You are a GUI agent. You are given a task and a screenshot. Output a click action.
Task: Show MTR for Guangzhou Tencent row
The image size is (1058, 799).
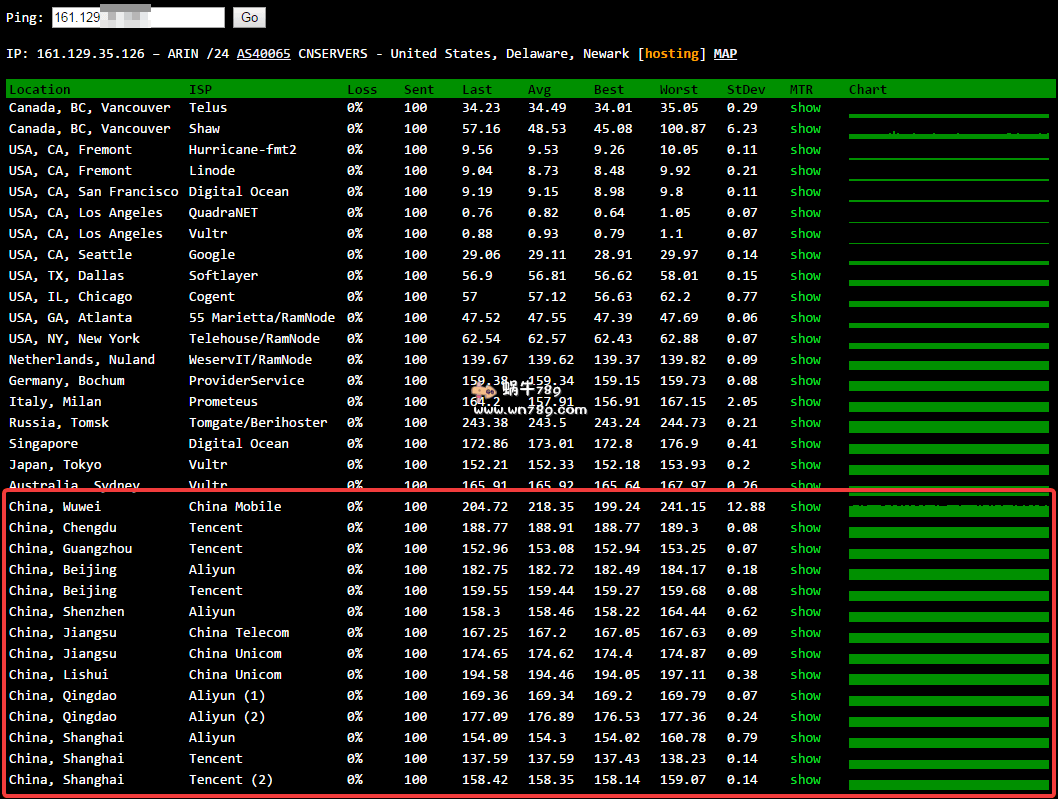(805, 549)
